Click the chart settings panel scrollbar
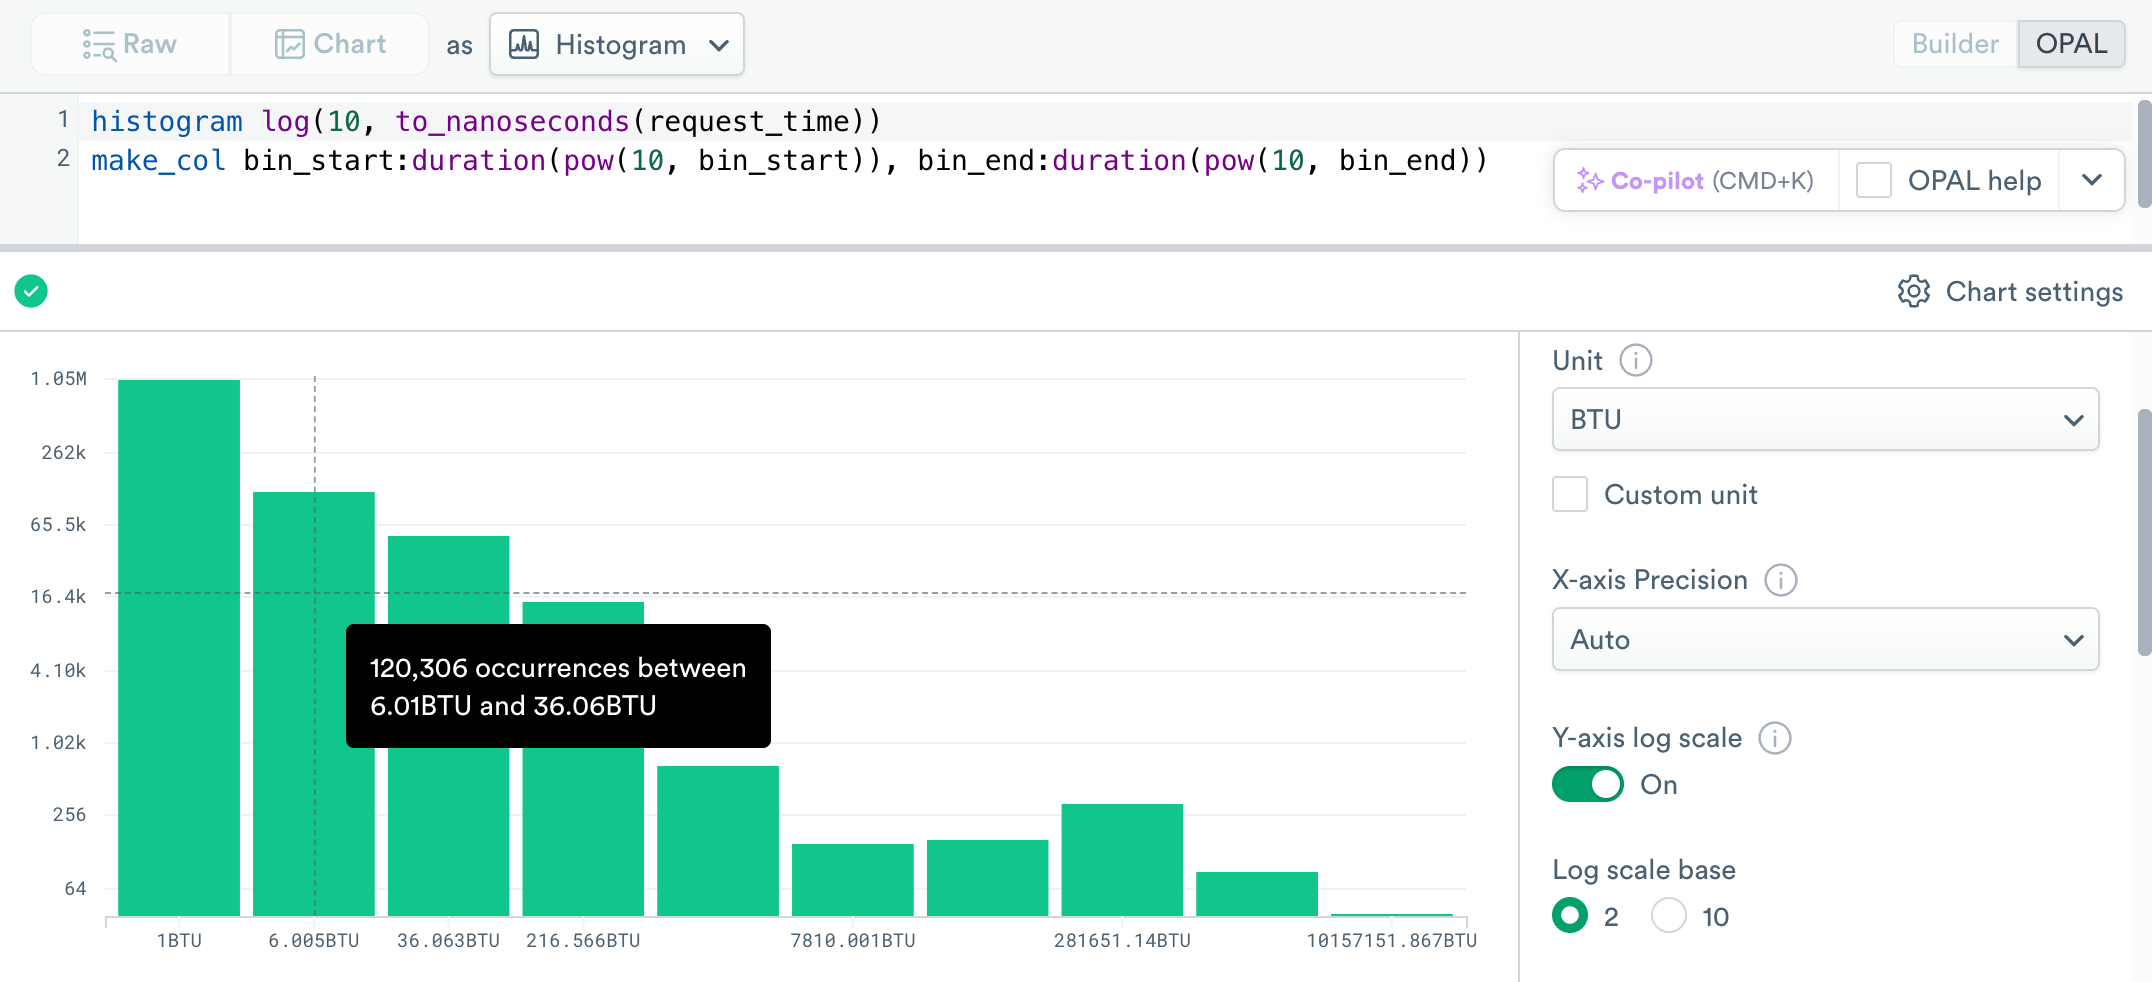The height and width of the screenshot is (982, 2152). pyautogui.click(x=2144, y=532)
